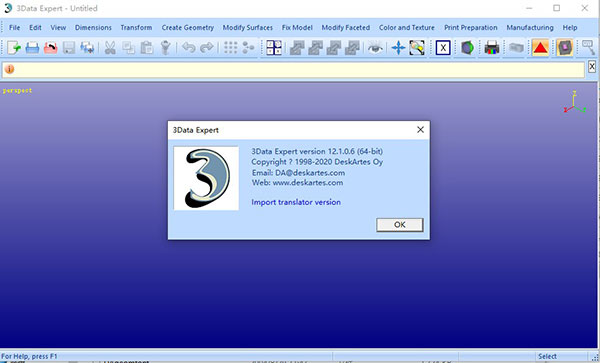This screenshot has width=600, height=363.
Task: Click the grey block icon in the toolbar
Action: [516, 48]
